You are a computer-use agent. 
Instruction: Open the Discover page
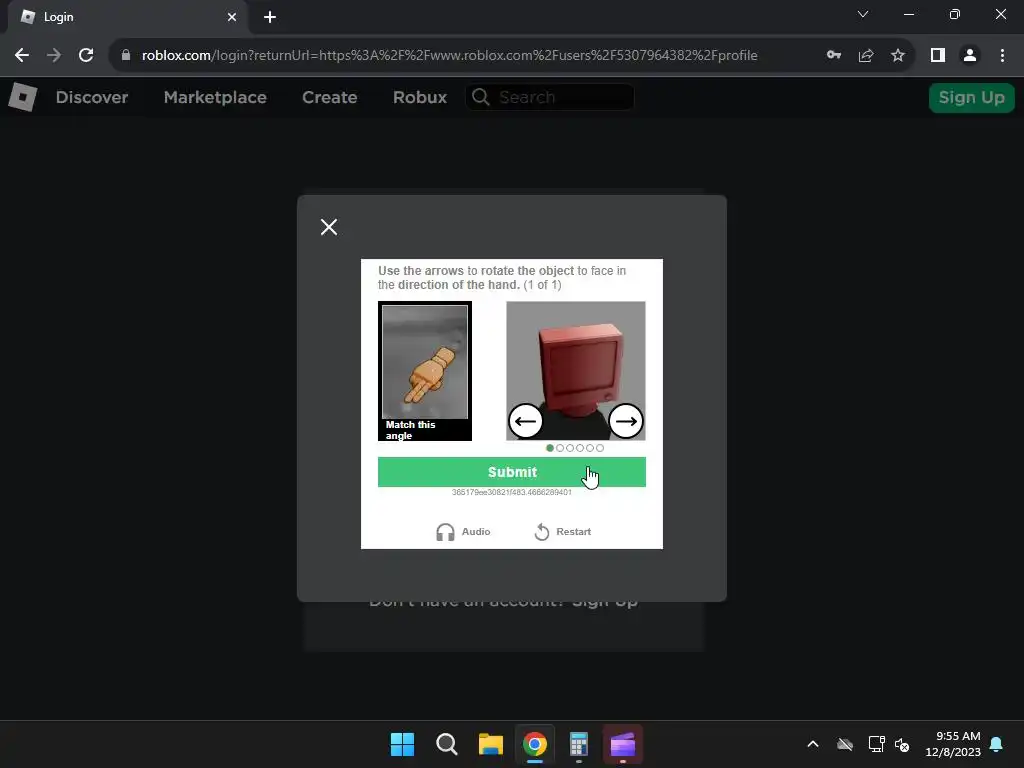[91, 97]
